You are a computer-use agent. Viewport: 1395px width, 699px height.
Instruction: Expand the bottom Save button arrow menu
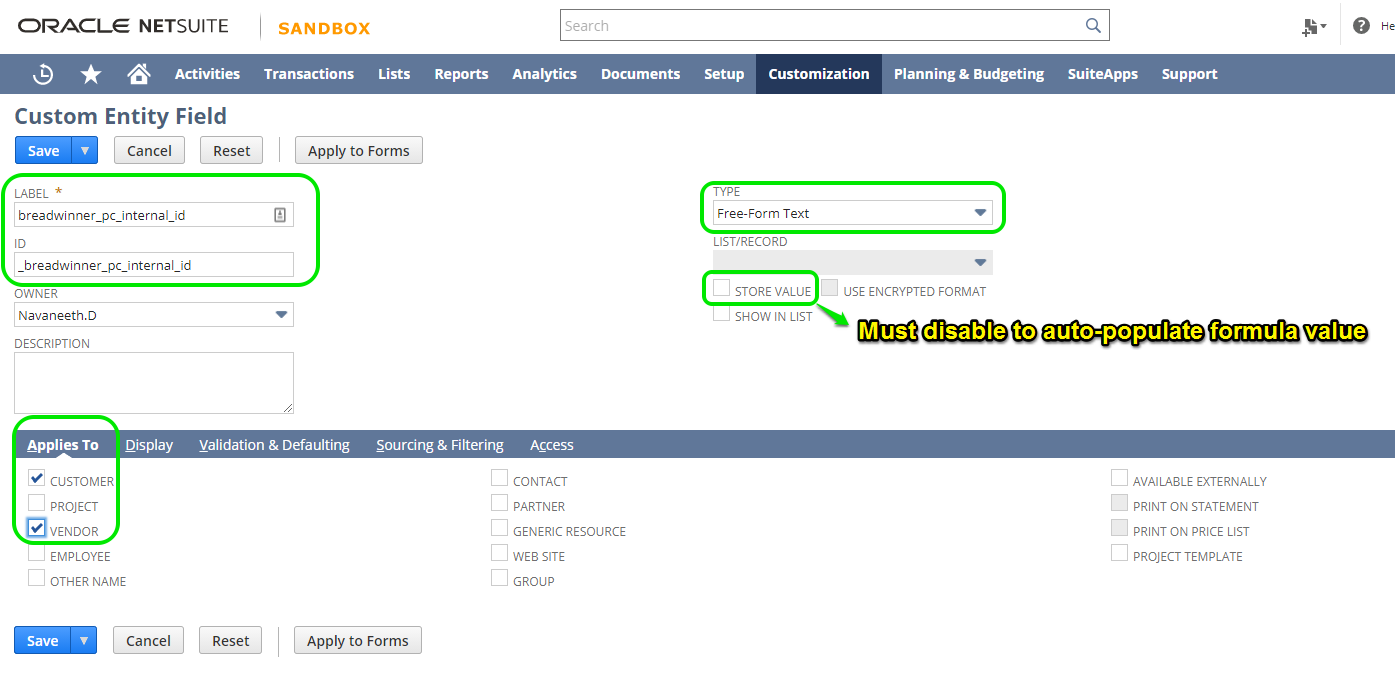(x=84, y=641)
